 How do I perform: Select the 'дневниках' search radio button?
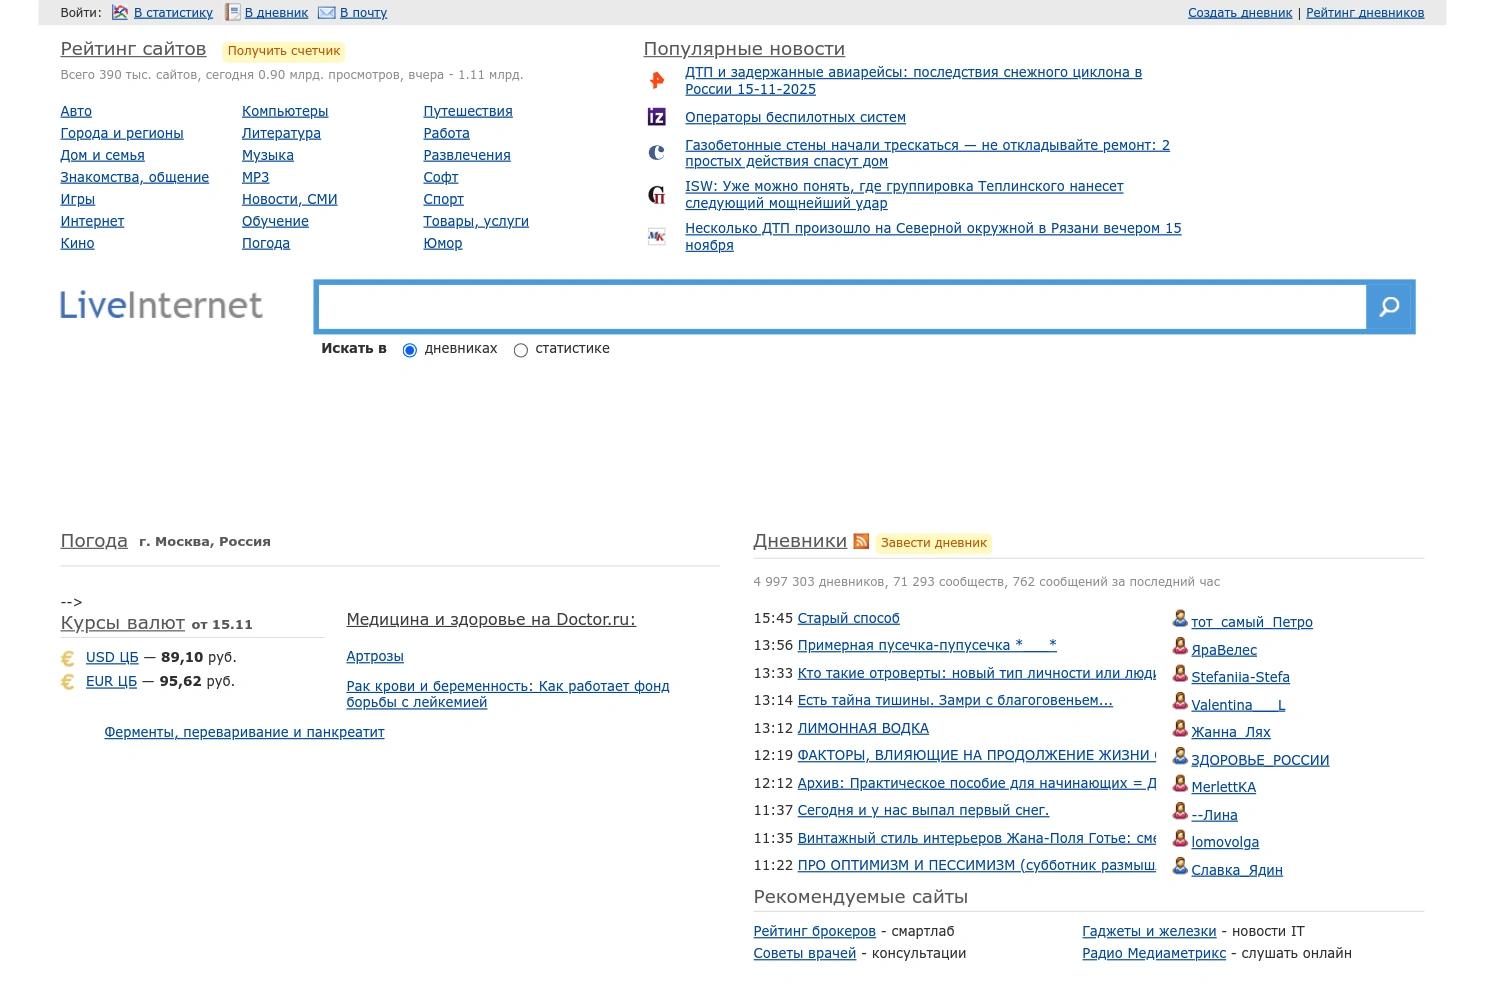click(409, 350)
